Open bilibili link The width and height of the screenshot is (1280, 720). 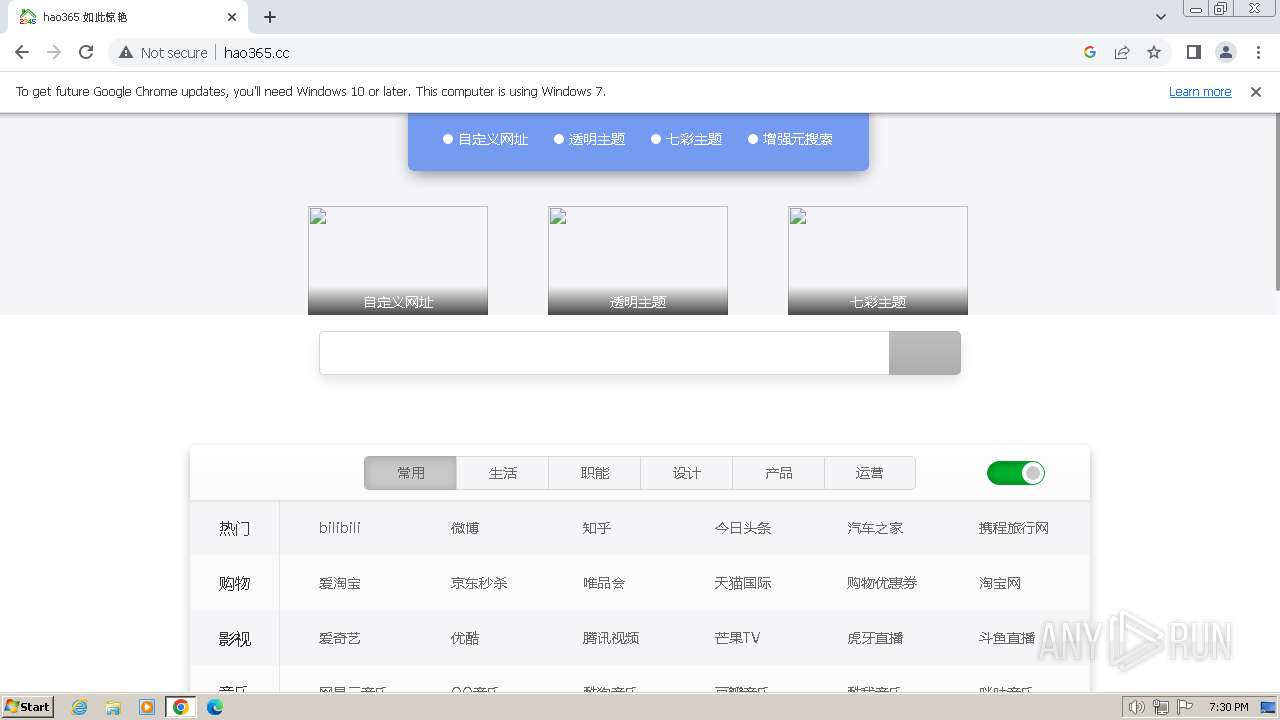[x=340, y=528]
